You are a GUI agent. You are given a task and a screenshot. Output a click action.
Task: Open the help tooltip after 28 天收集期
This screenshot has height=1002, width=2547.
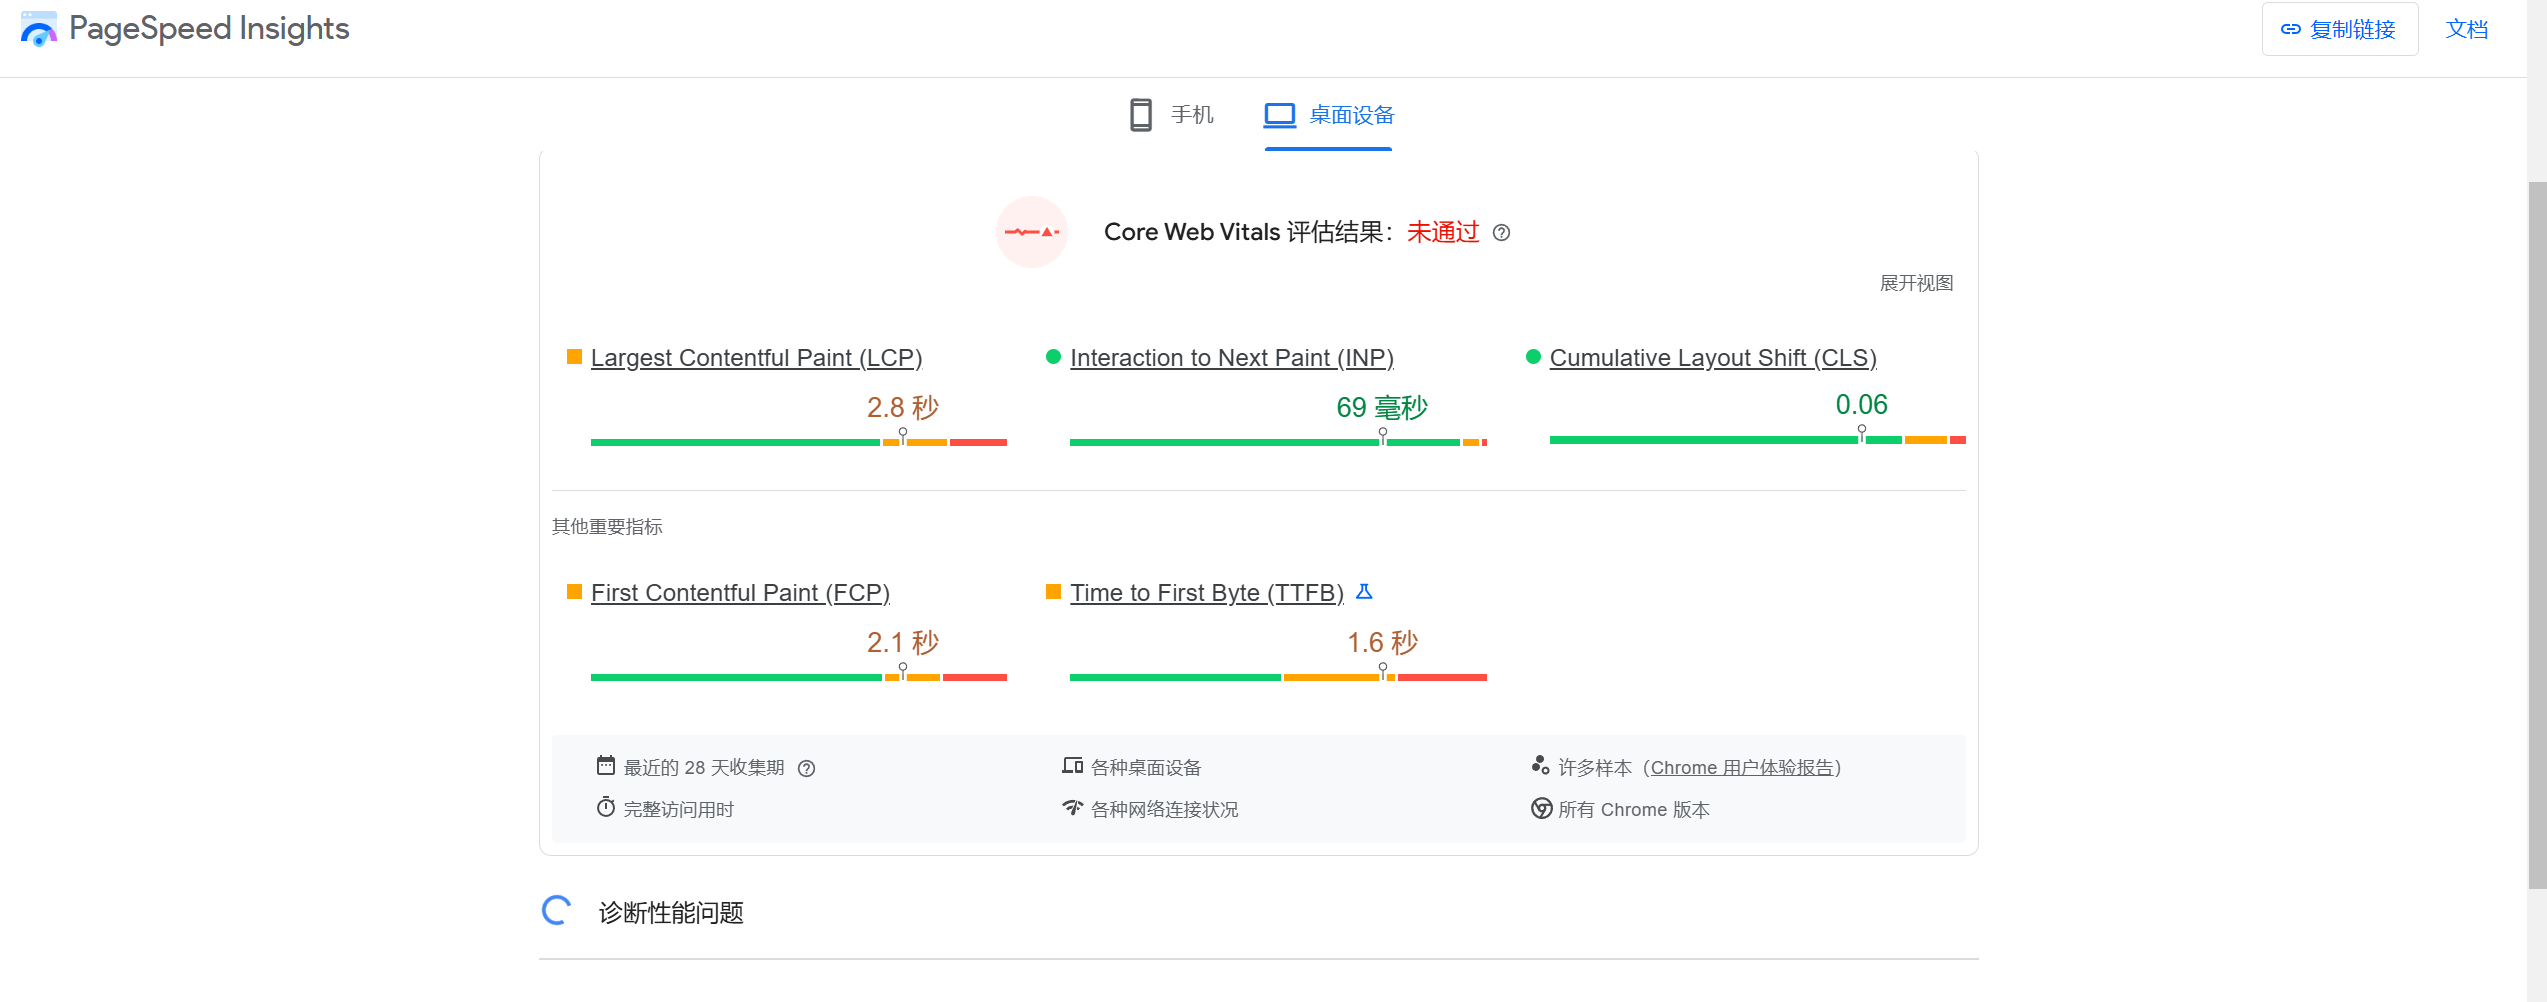(808, 768)
